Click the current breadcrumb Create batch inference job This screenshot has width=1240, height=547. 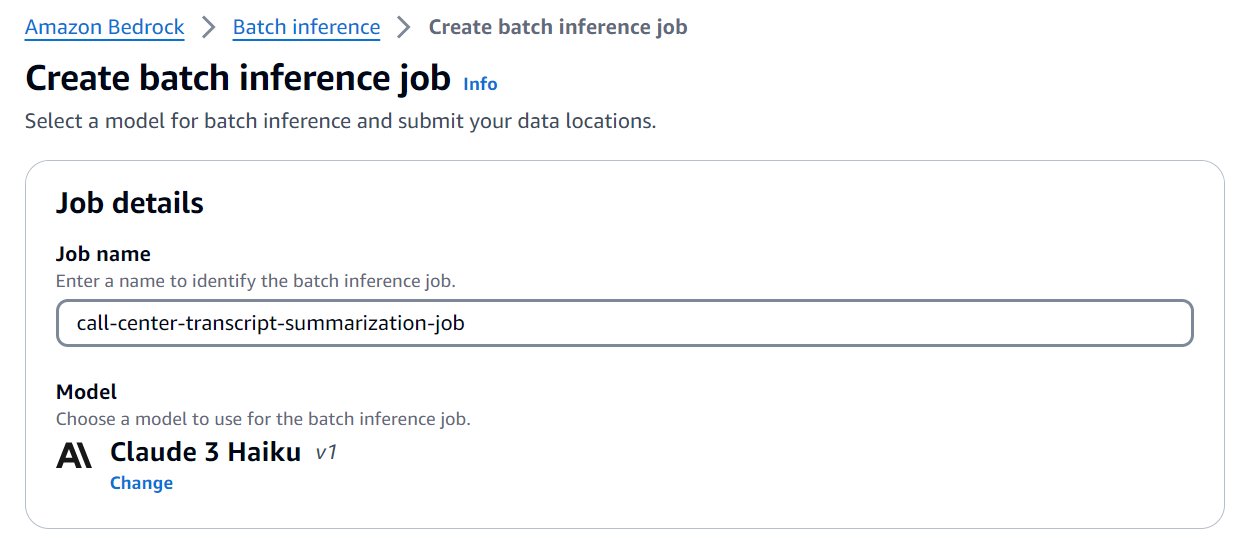tap(557, 27)
